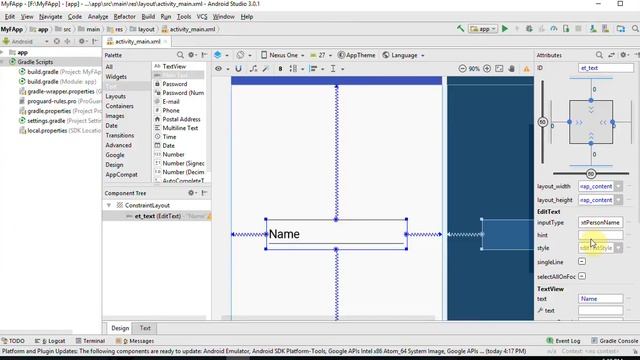640x360 pixels.
Task: Show warnings and errors triangle icon
Action: point(527,69)
